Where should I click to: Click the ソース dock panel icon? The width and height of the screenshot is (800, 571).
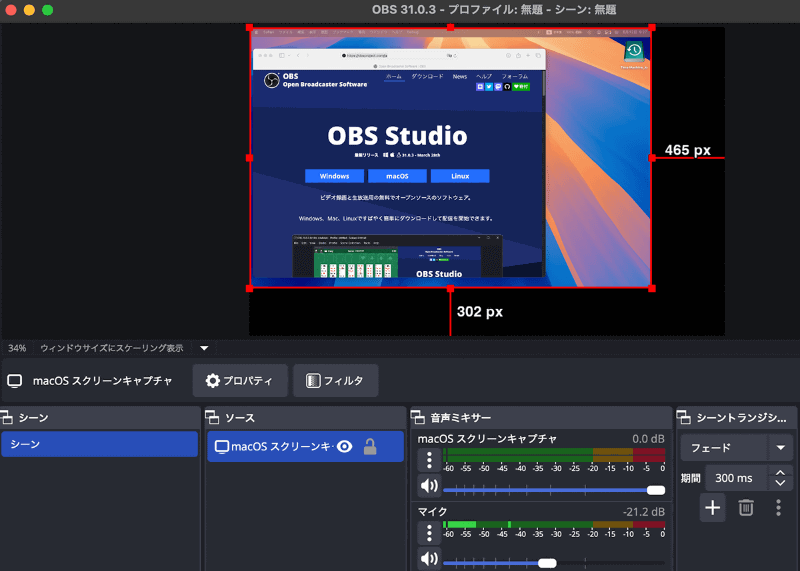pyautogui.click(x=212, y=417)
